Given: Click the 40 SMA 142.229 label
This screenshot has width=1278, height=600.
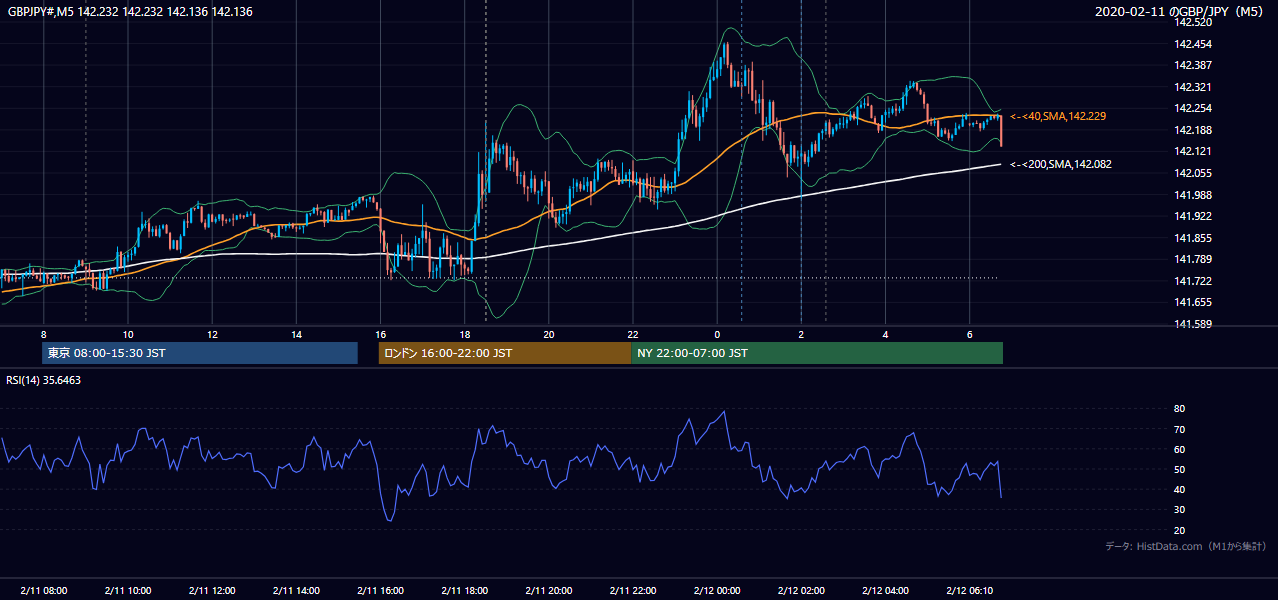Looking at the screenshot, I should tap(1057, 117).
